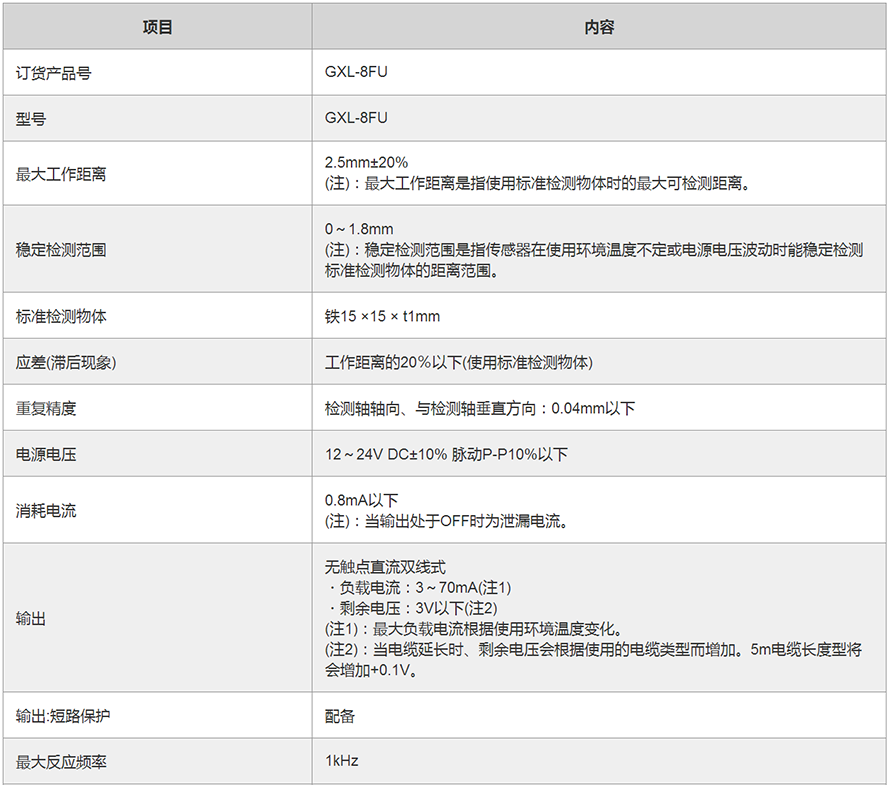This screenshot has height=785, width=890.
Task: Click the 项目 column header
Action: [157, 27]
